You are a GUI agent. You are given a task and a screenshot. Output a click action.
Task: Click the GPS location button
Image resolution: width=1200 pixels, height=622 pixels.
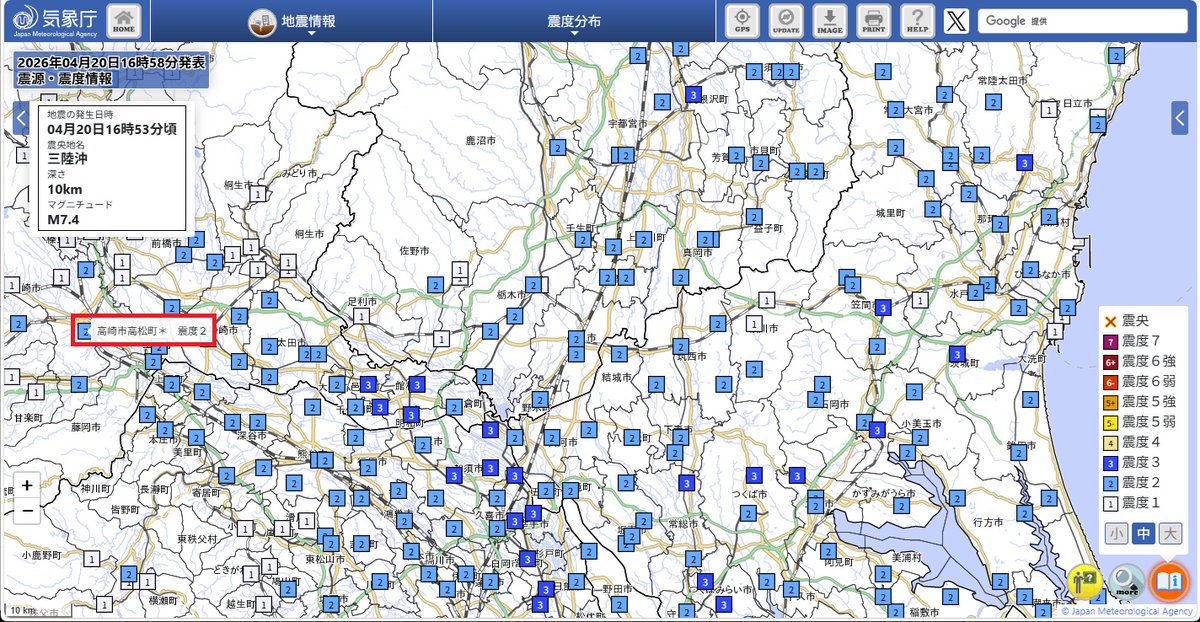(x=743, y=20)
